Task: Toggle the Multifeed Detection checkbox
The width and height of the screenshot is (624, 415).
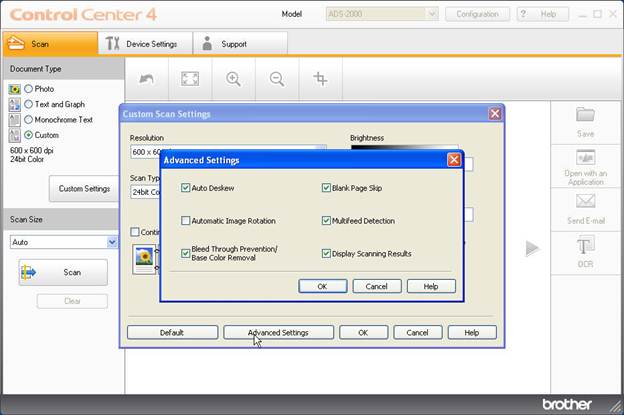Action: click(x=326, y=221)
